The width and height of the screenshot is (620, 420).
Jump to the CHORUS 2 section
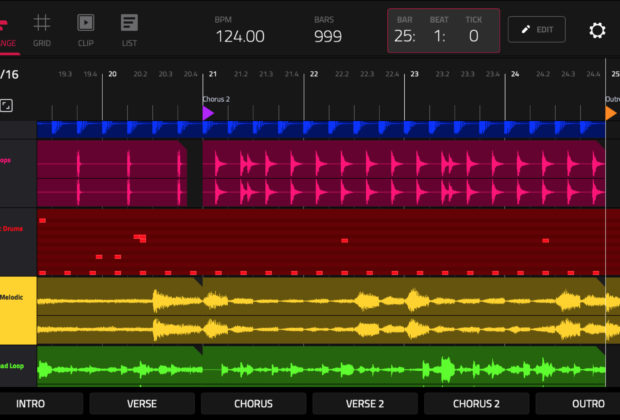click(476, 404)
